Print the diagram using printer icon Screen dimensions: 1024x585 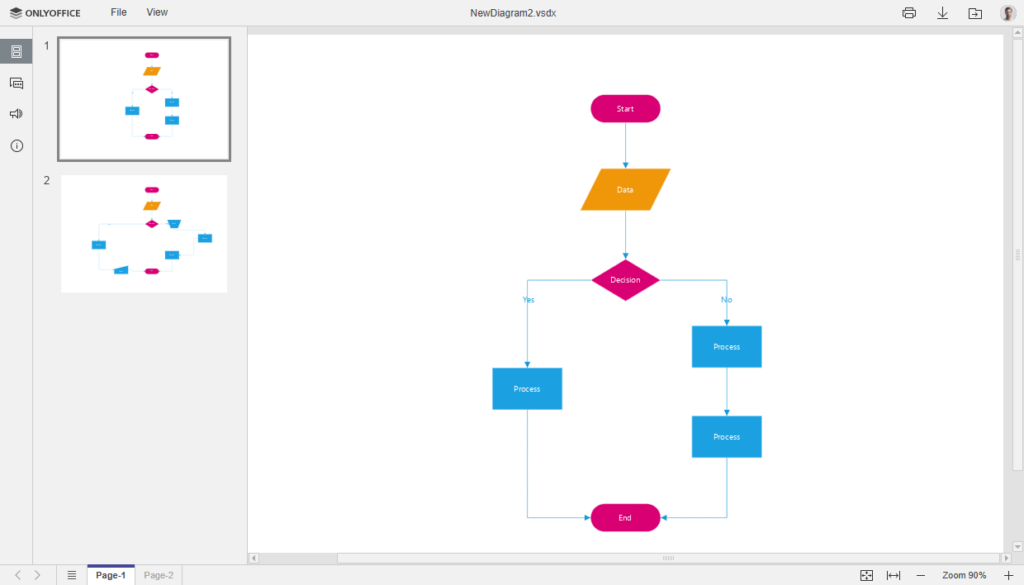pyautogui.click(x=909, y=13)
